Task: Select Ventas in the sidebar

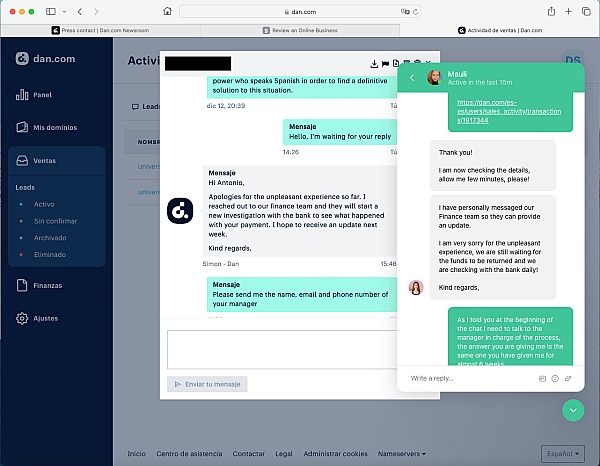Action: (57, 161)
